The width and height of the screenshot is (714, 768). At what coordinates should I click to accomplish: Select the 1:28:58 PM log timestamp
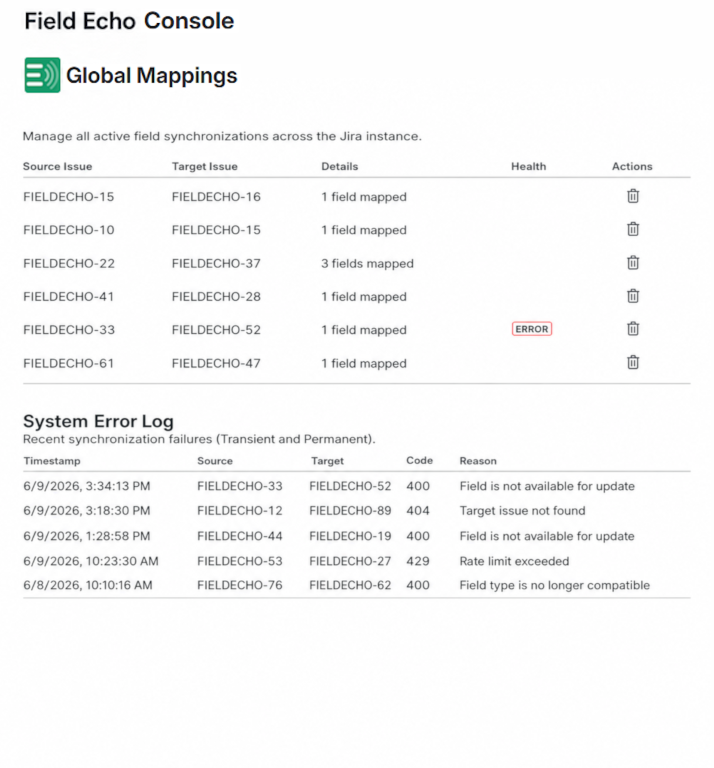pos(87,536)
